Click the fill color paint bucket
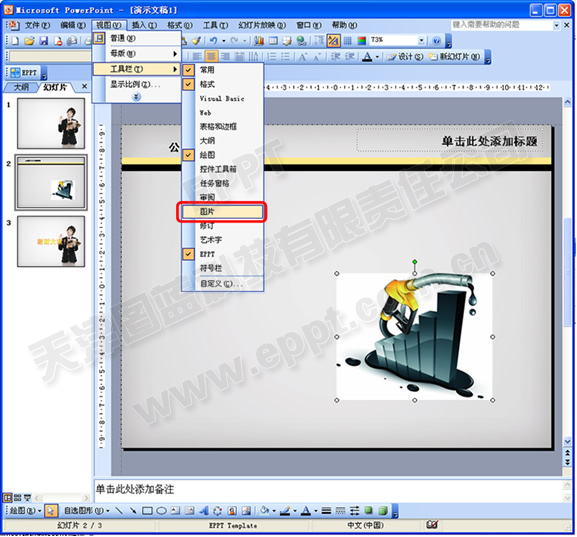The width and height of the screenshot is (577, 537). pyautogui.click(x=265, y=511)
